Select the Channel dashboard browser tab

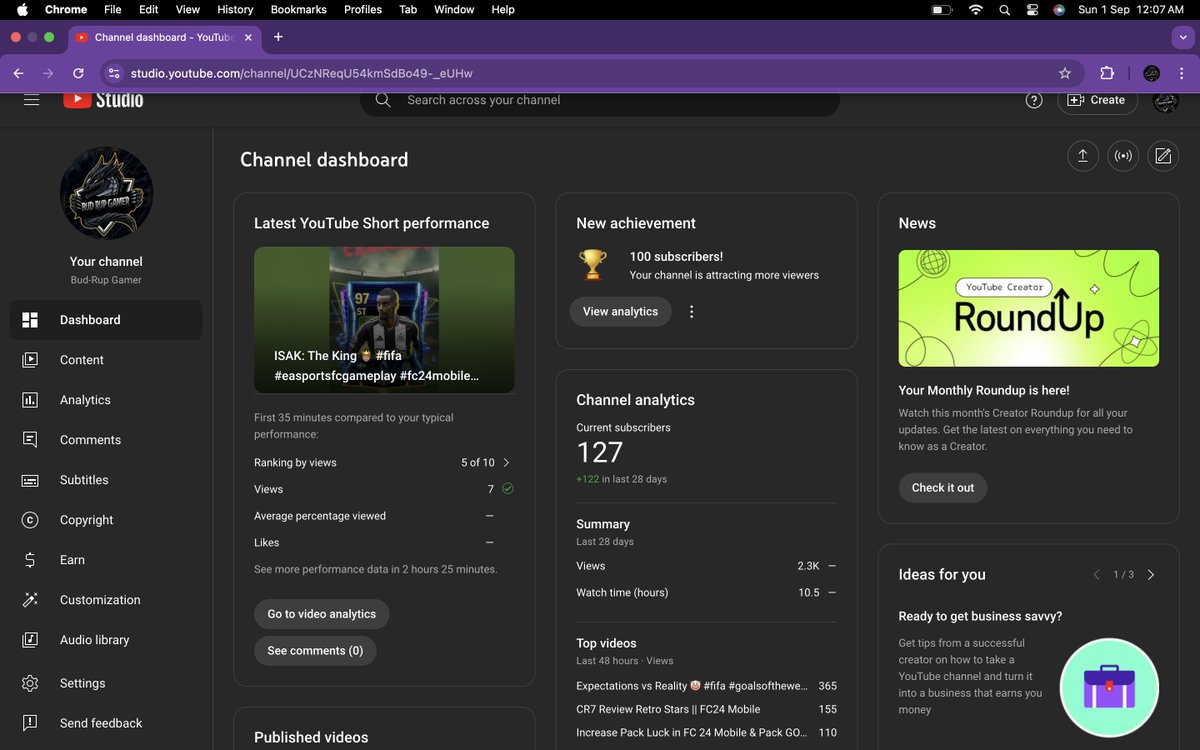coord(163,37)
